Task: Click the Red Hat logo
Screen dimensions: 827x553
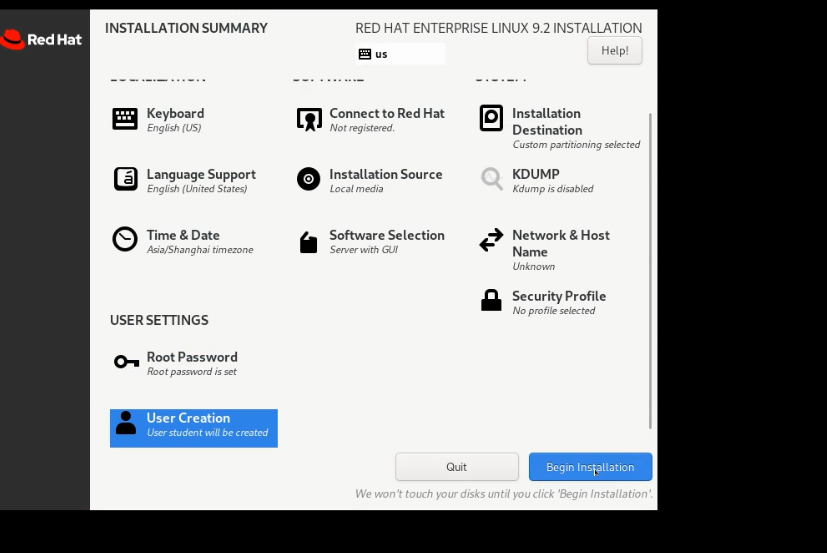Action: pos(41,40)
